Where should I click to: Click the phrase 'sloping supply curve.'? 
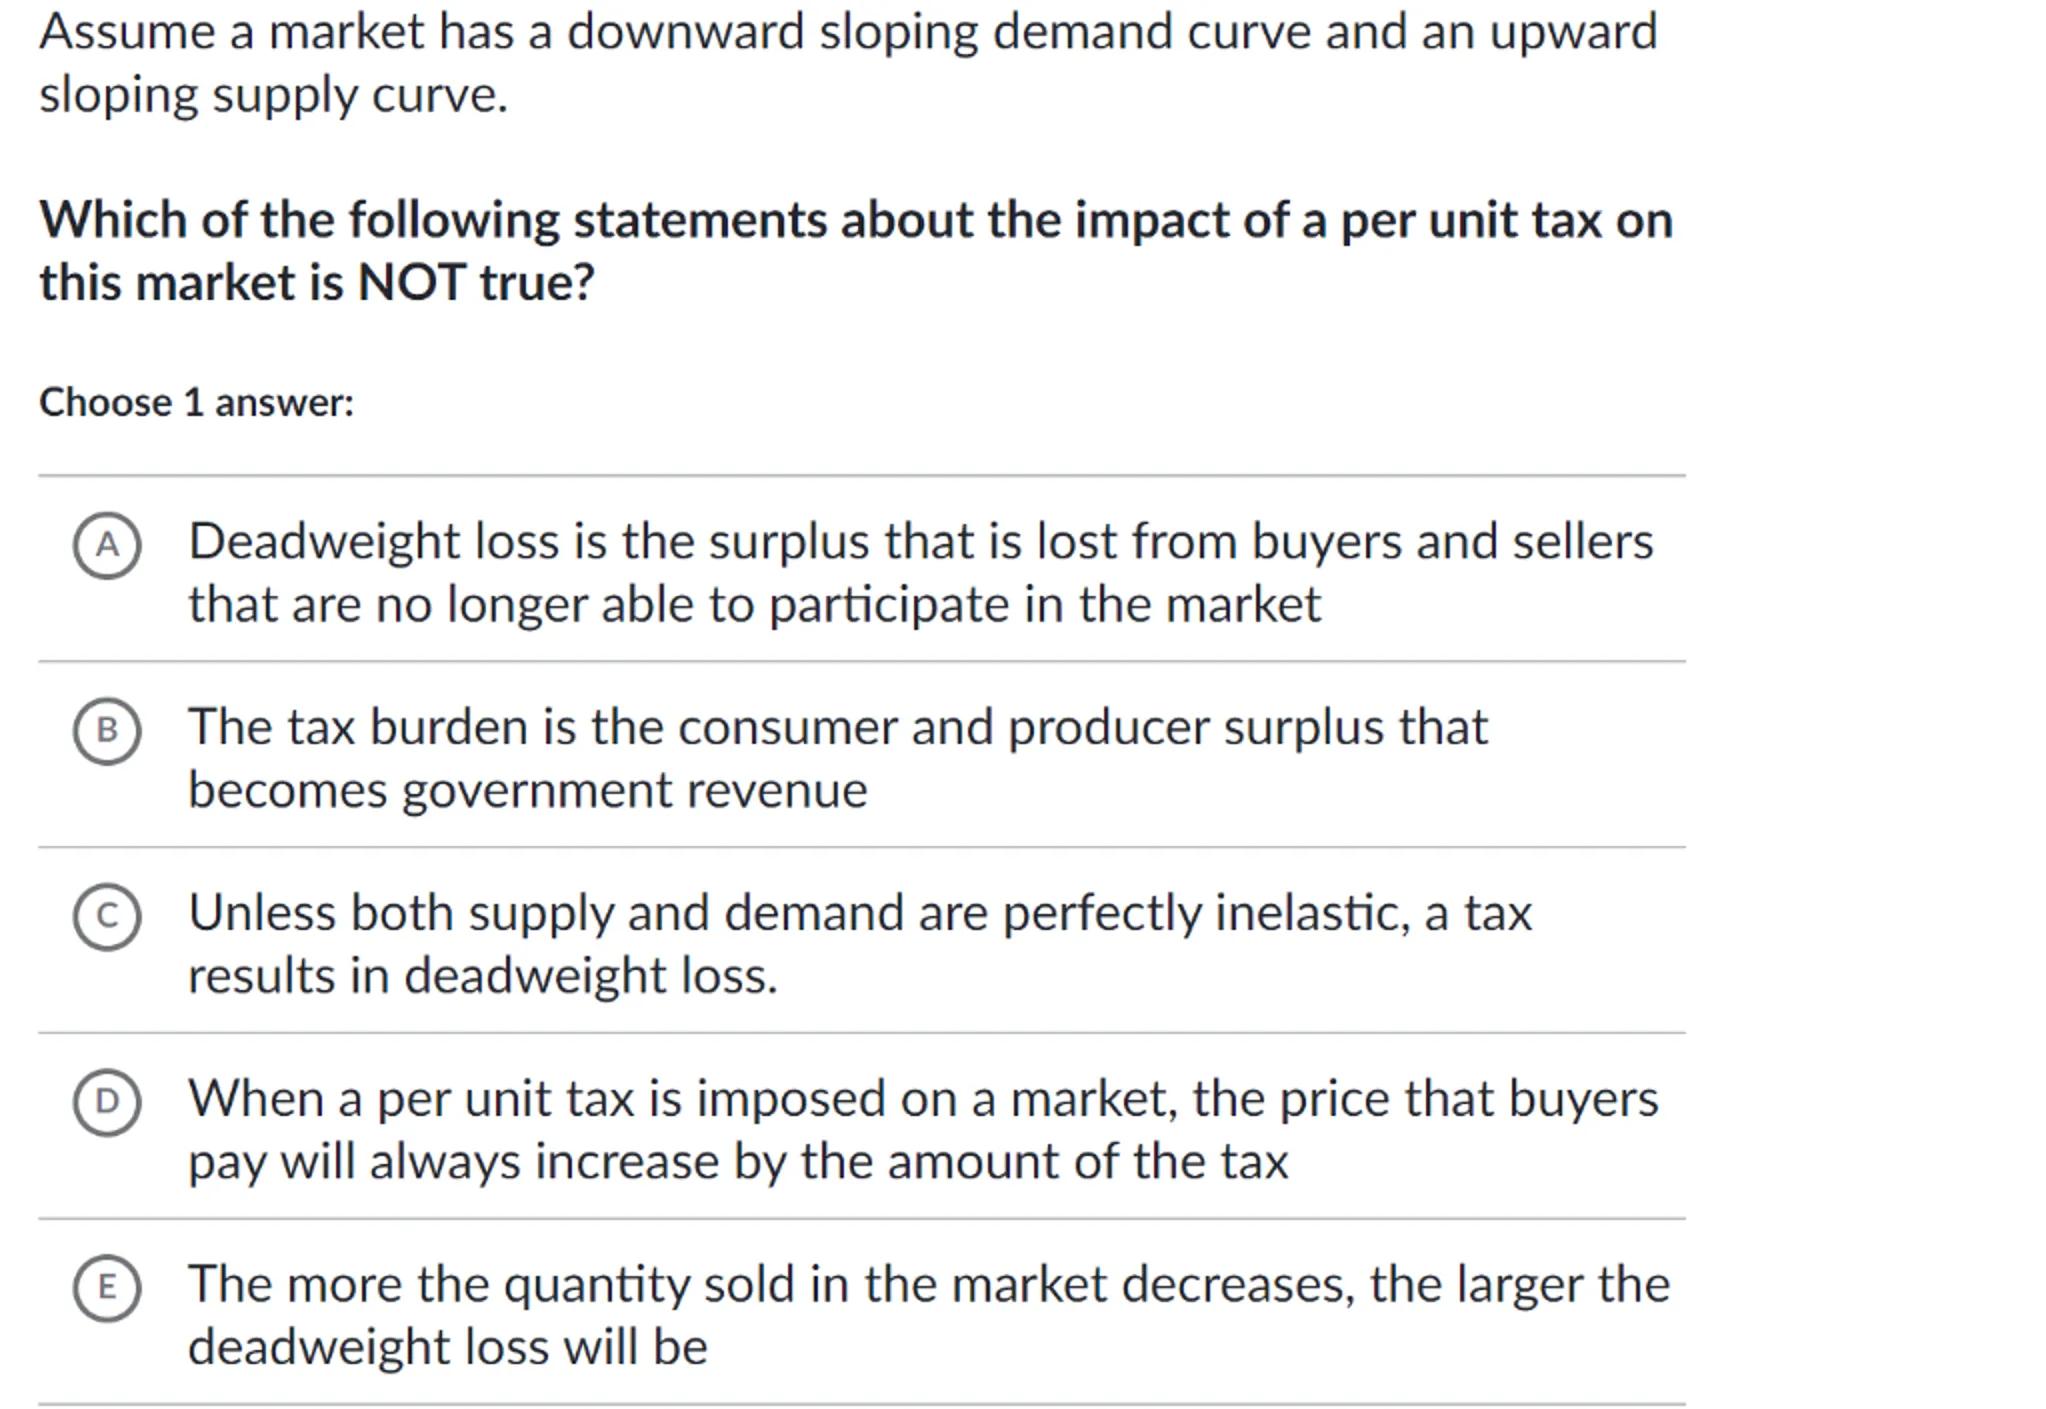pyautogui.click(x=274, y=96)
